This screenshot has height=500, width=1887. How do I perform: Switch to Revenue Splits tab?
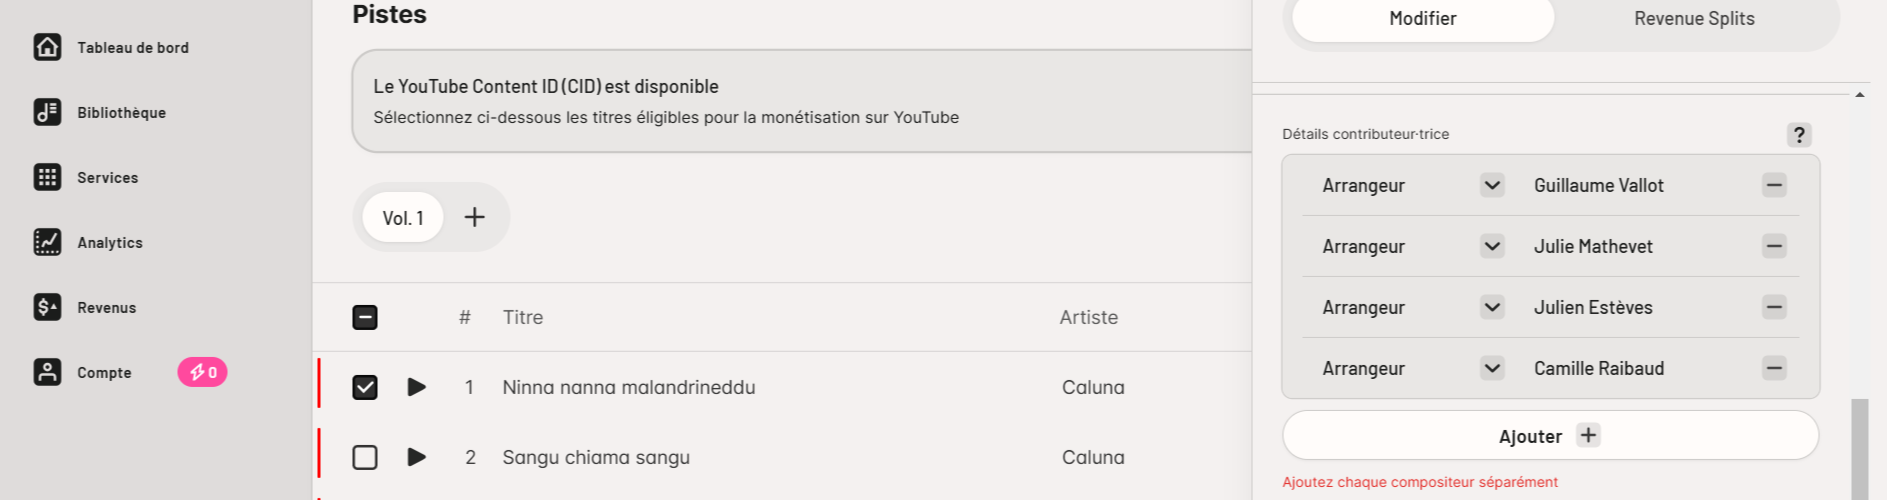point(1694,19)
